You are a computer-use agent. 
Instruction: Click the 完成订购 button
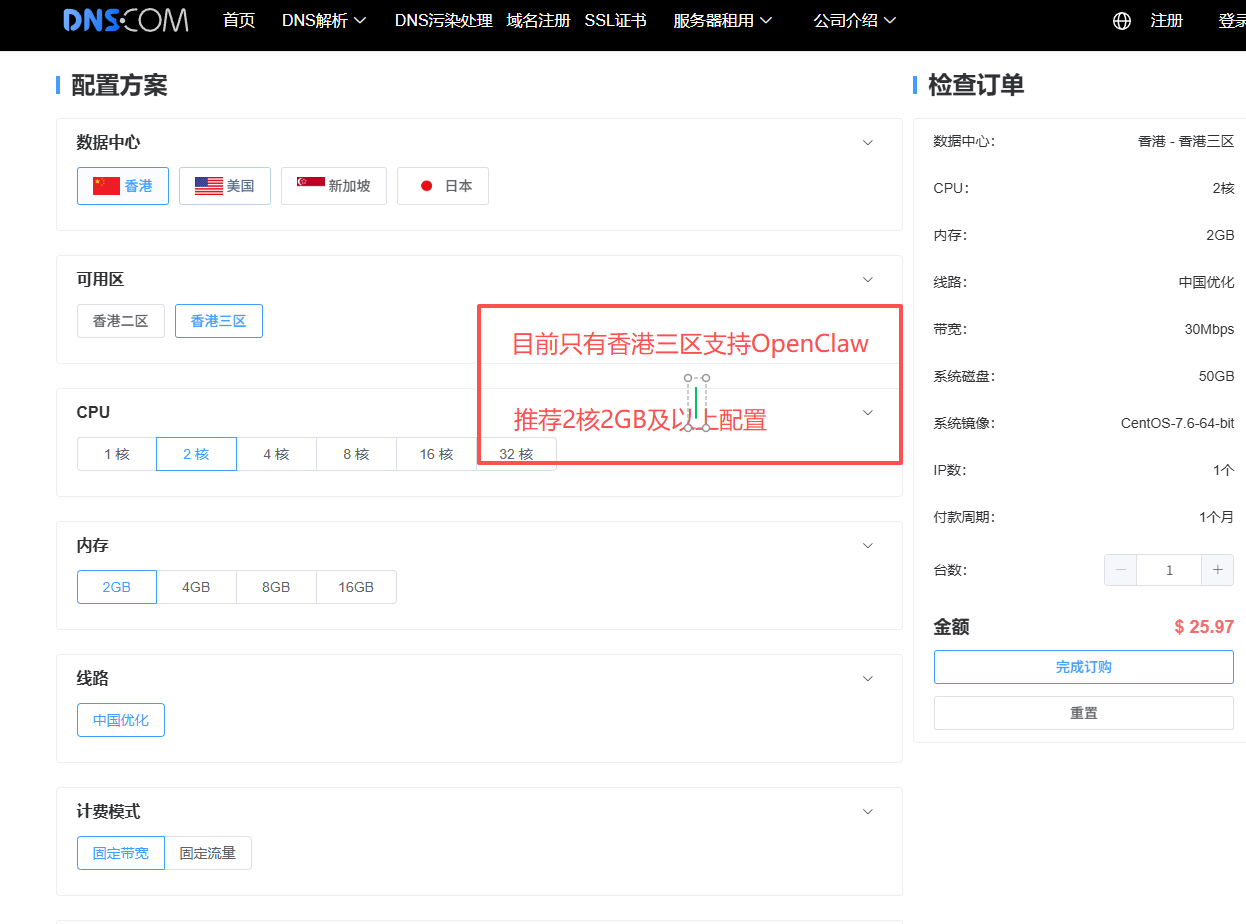point(1083,667)
